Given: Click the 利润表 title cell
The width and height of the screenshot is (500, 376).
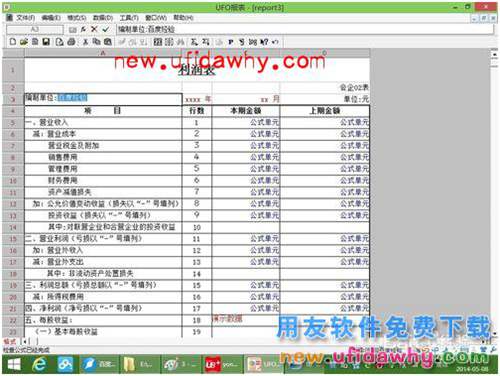Looking at the screenshot, I should coord(197,70).
